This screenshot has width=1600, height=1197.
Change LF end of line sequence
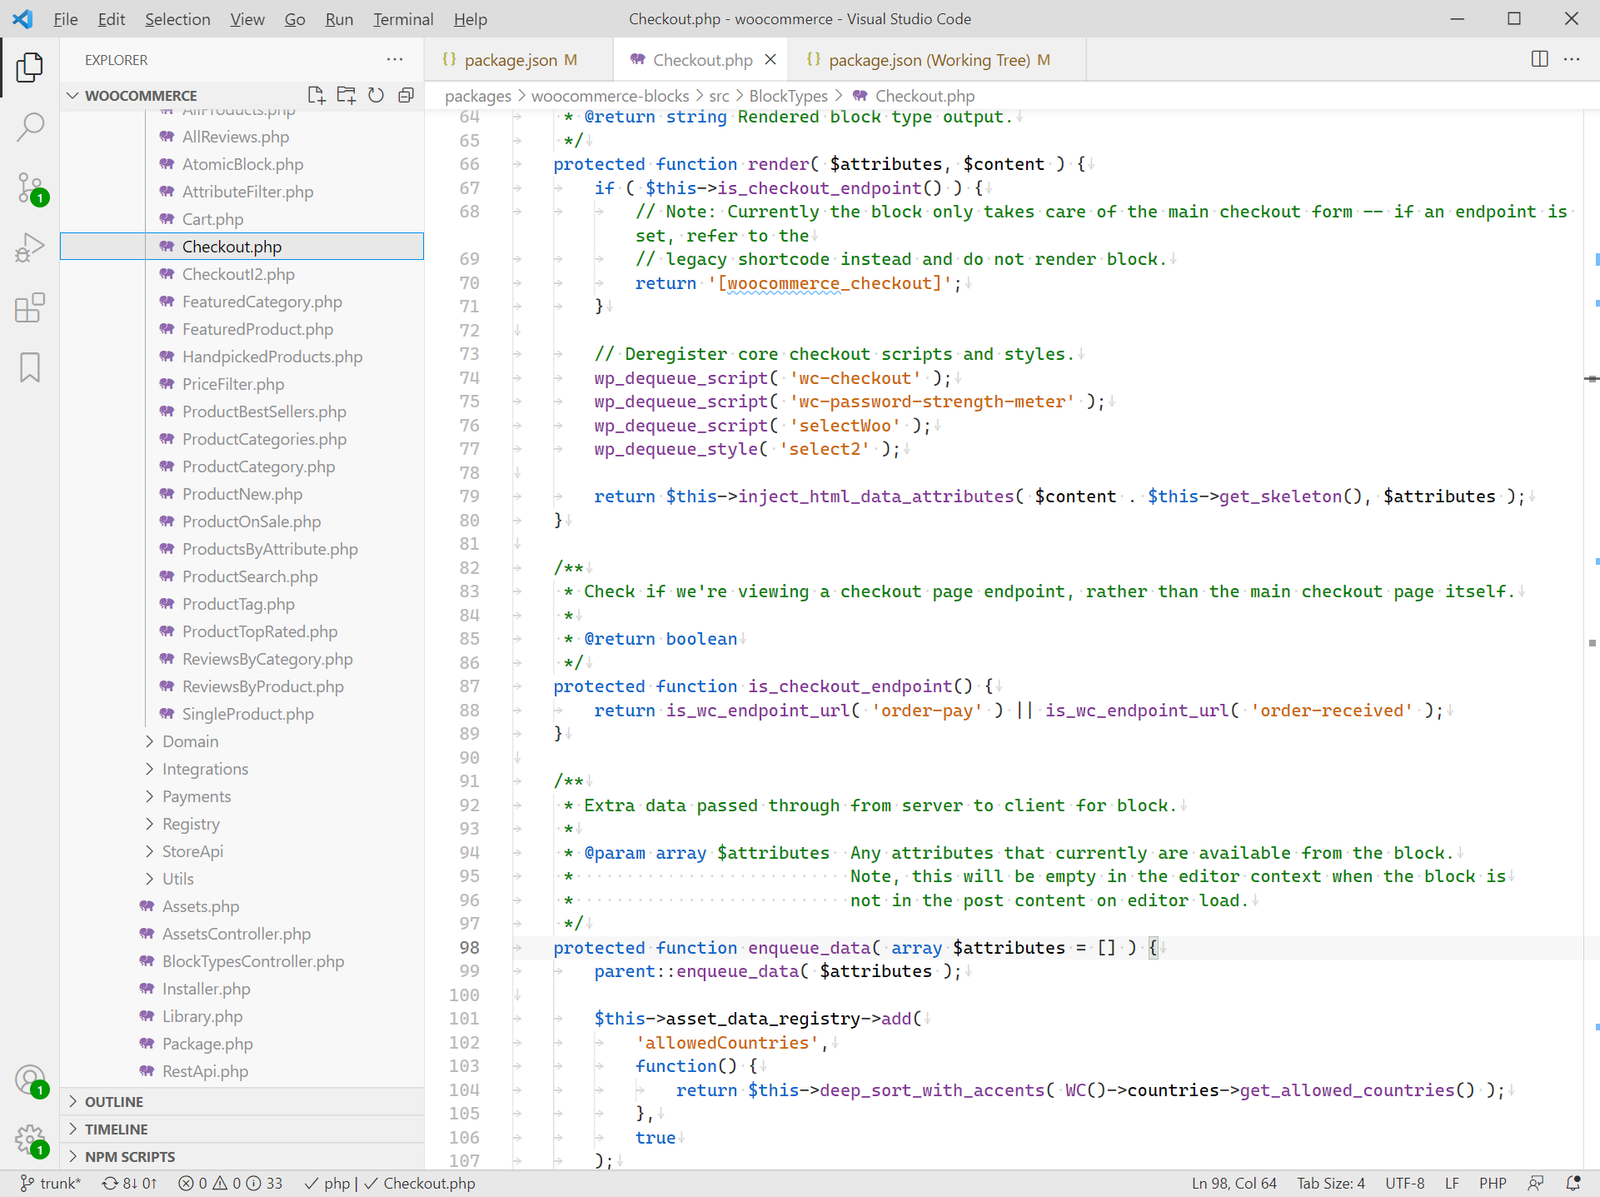1452,1183
